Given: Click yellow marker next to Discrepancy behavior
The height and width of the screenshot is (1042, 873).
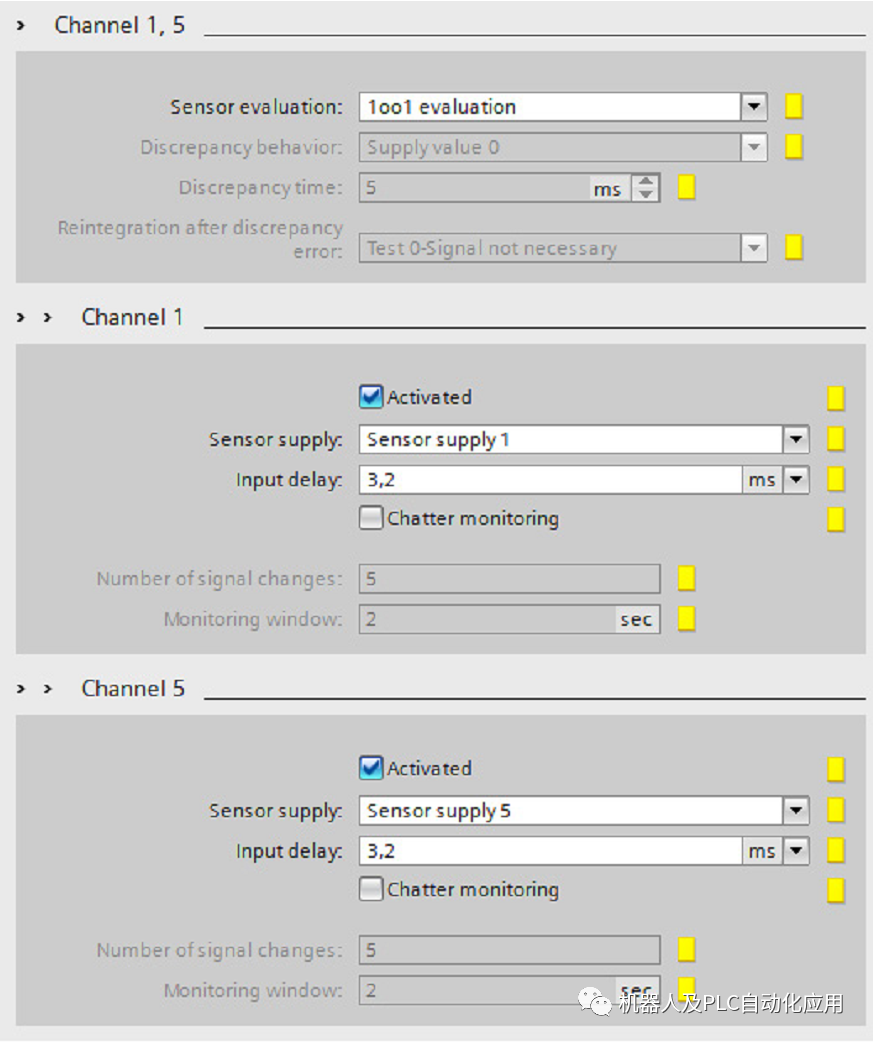Looking at the screenshot, I should click(794, 147).
